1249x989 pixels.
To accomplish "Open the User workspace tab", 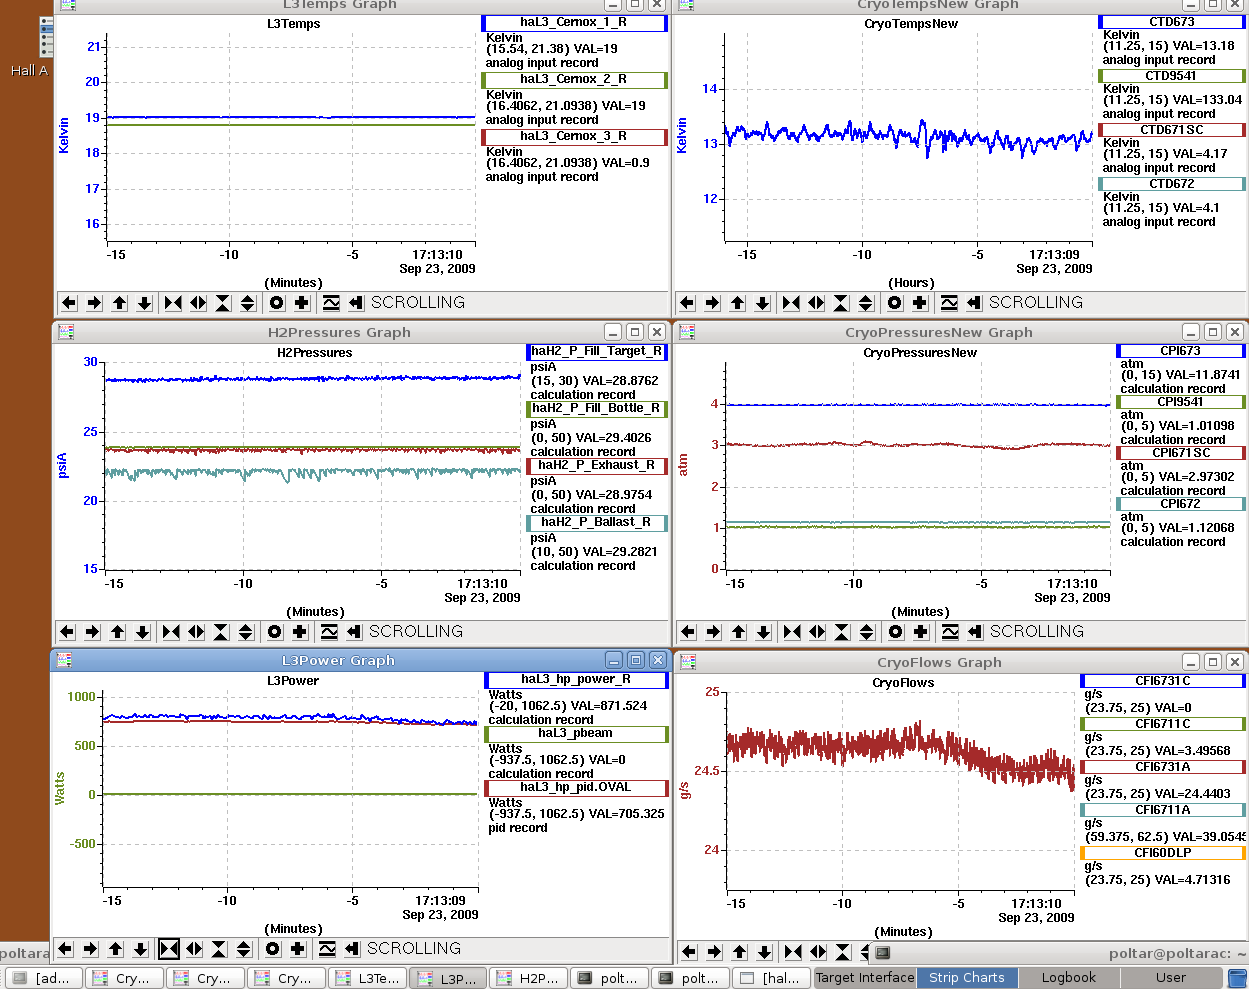I will (1171, 978).
